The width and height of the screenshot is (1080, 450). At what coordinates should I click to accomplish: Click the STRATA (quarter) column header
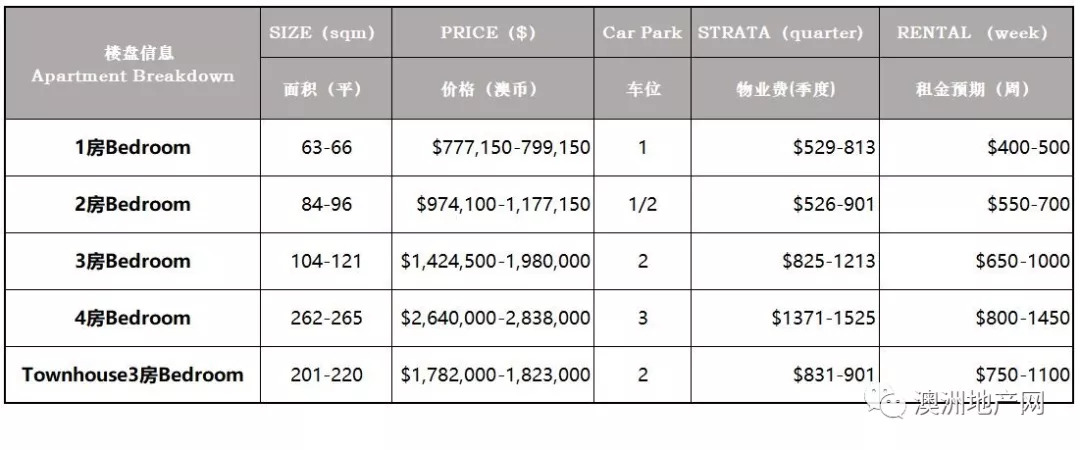[781, 33]
